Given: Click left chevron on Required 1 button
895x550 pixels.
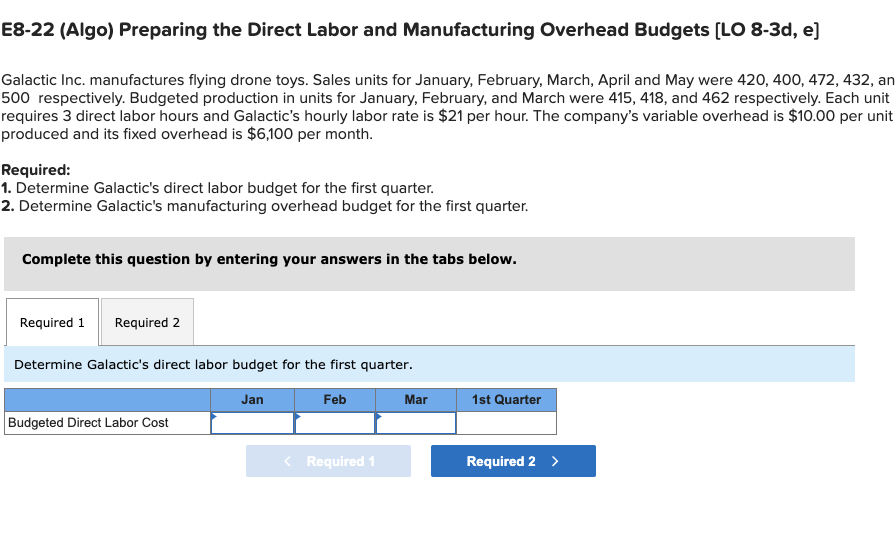Looking at the screenshot, I should coord(287,461).
